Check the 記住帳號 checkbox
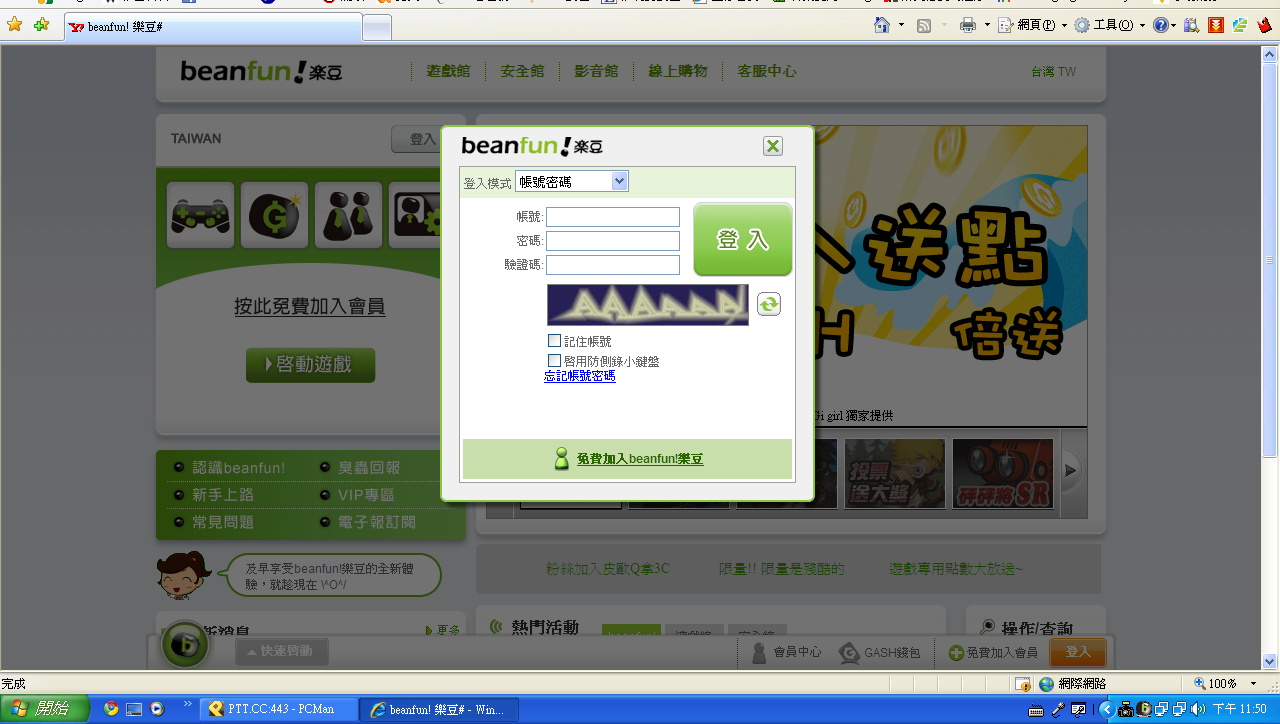Screen dimensions: 1280x724 tap(555, 341)
